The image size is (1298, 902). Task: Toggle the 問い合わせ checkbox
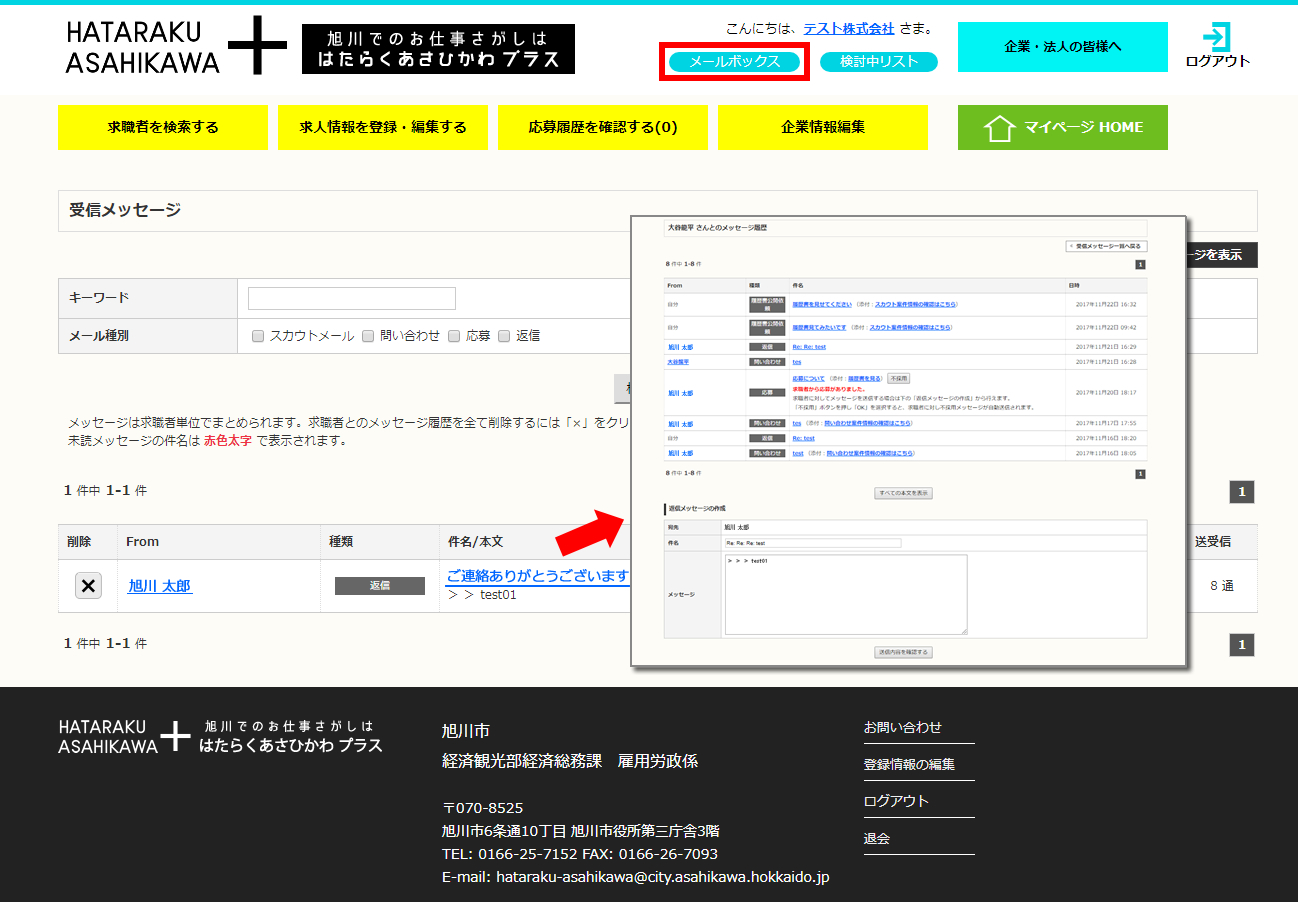point(368,336)
